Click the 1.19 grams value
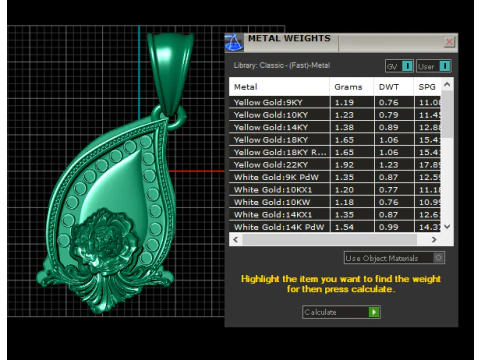480x360 pixels. 344,102
